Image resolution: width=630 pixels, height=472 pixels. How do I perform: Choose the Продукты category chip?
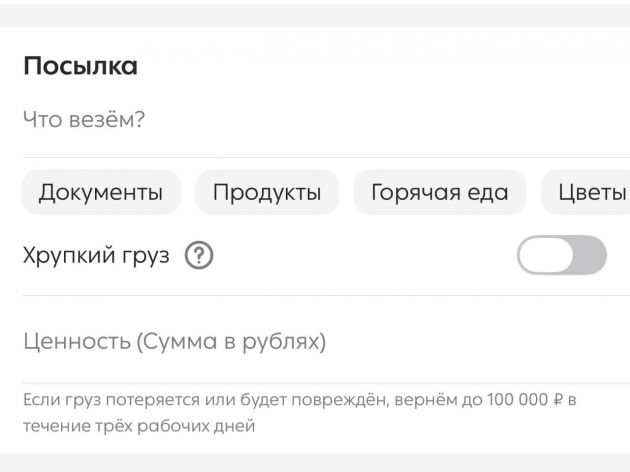[x=267, y=192]
